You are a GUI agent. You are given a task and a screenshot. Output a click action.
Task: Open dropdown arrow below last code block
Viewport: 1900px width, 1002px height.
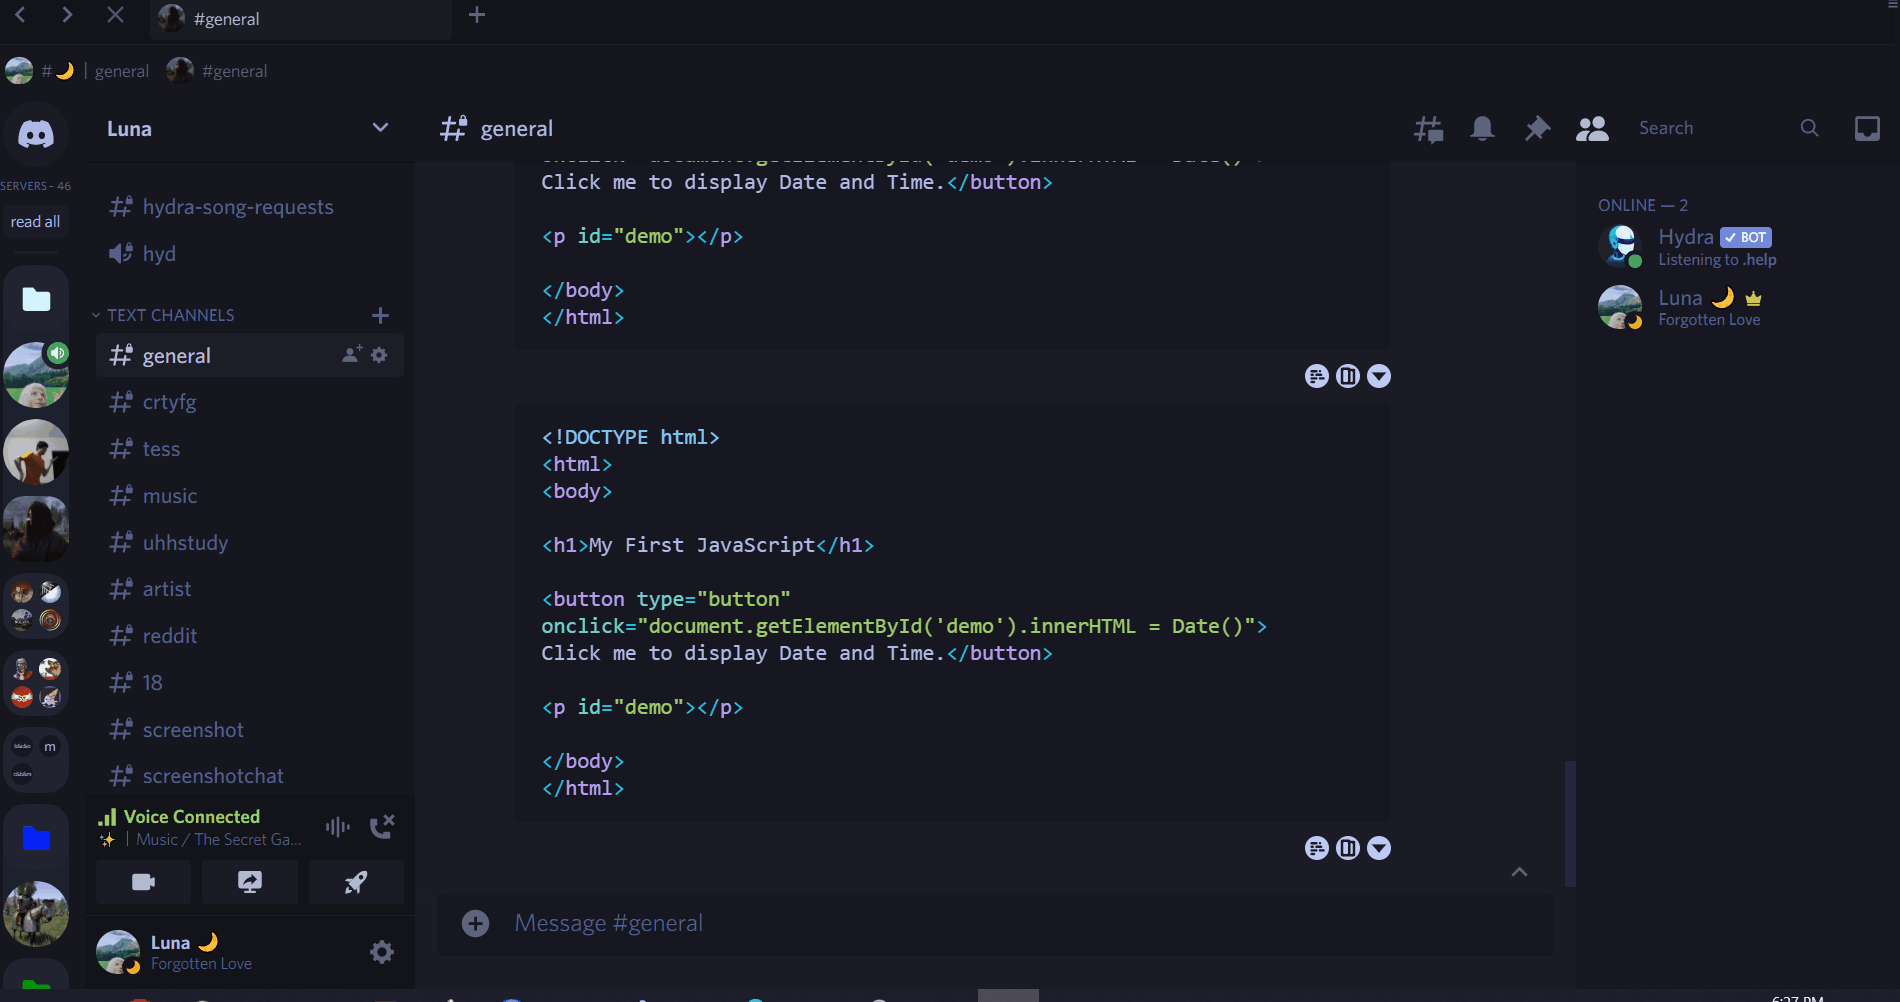1379,848
